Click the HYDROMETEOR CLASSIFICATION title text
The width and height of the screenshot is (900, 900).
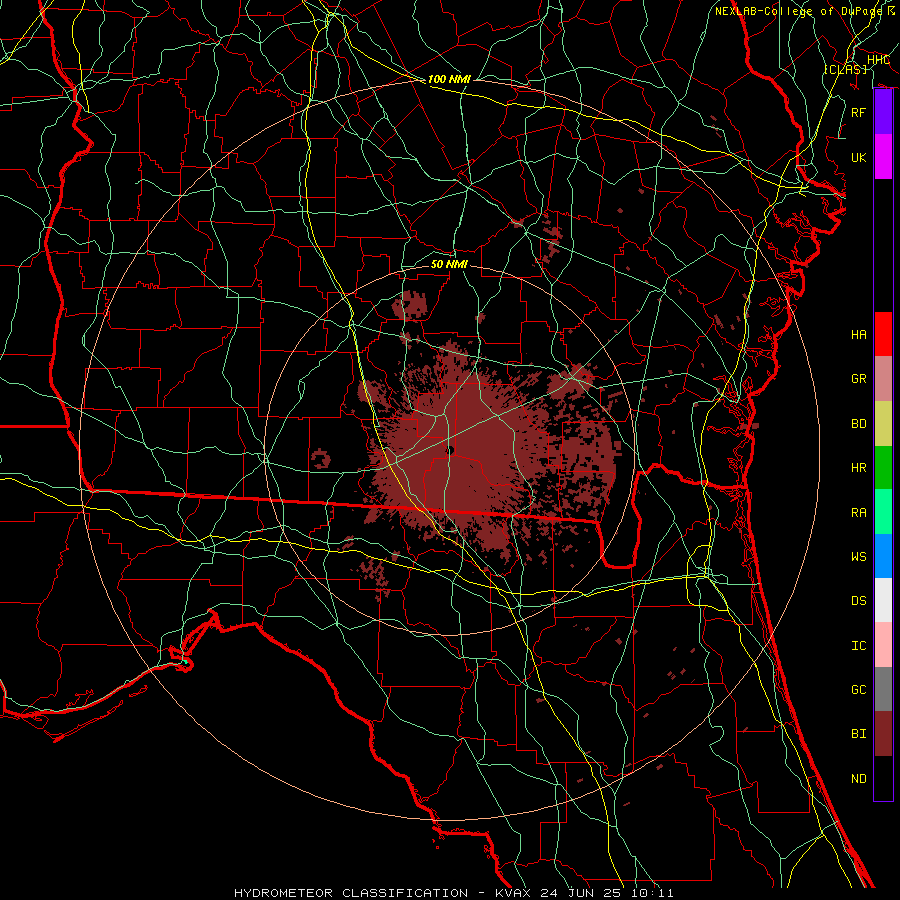(x=351, y=893)
